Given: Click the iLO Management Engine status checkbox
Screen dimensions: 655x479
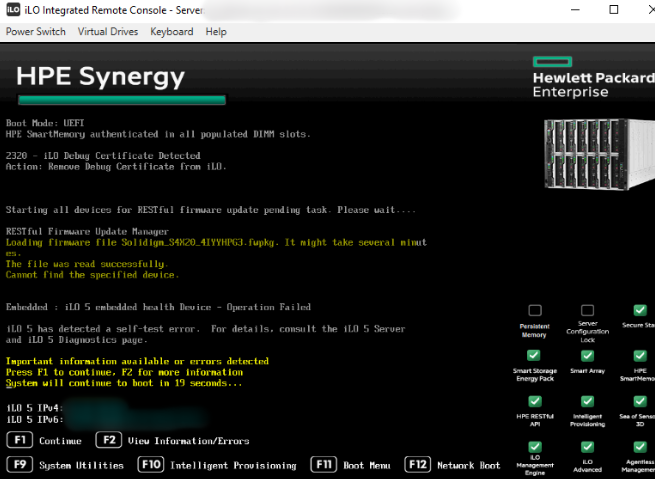Looking at the screenshot, I should pos(535,447).
